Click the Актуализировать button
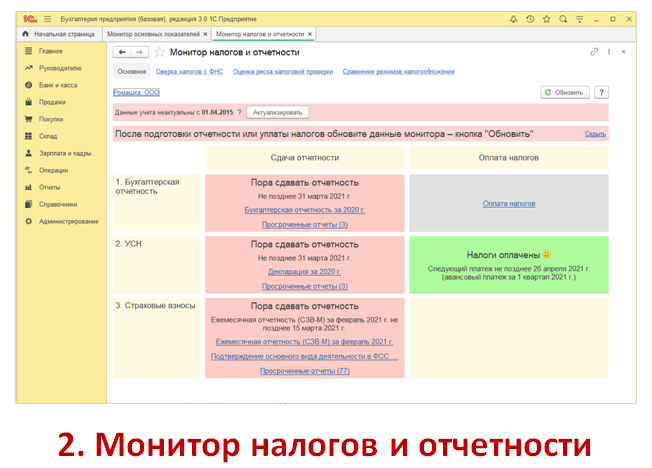Image resolution: width=652 pixels, height=468 pixels. [x=278, y=112]
